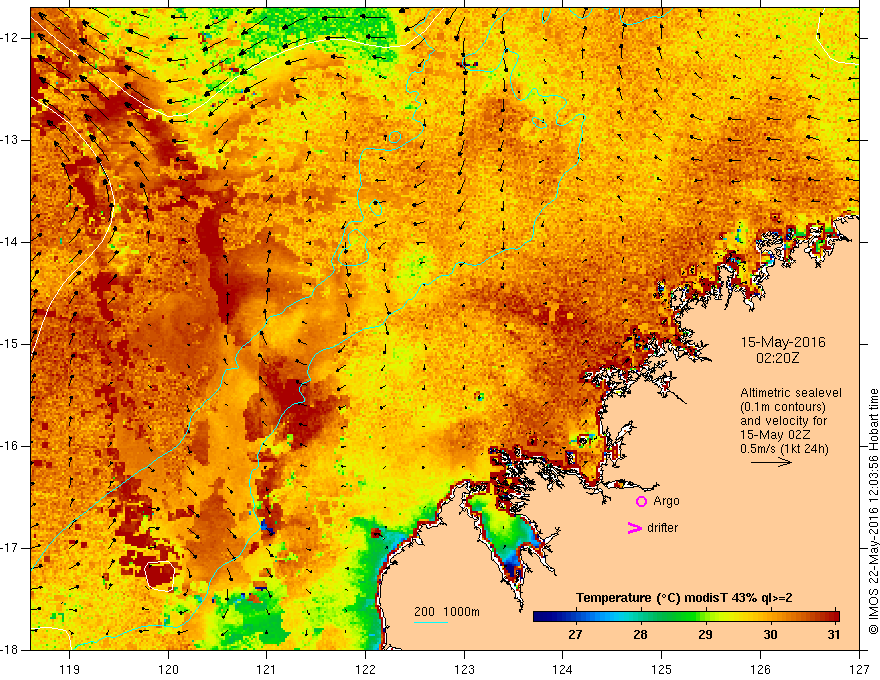Screen dimensions: 880x680
Task: Click the small cyan closed contour near 122.3E 13S
Action: (395, 137)
